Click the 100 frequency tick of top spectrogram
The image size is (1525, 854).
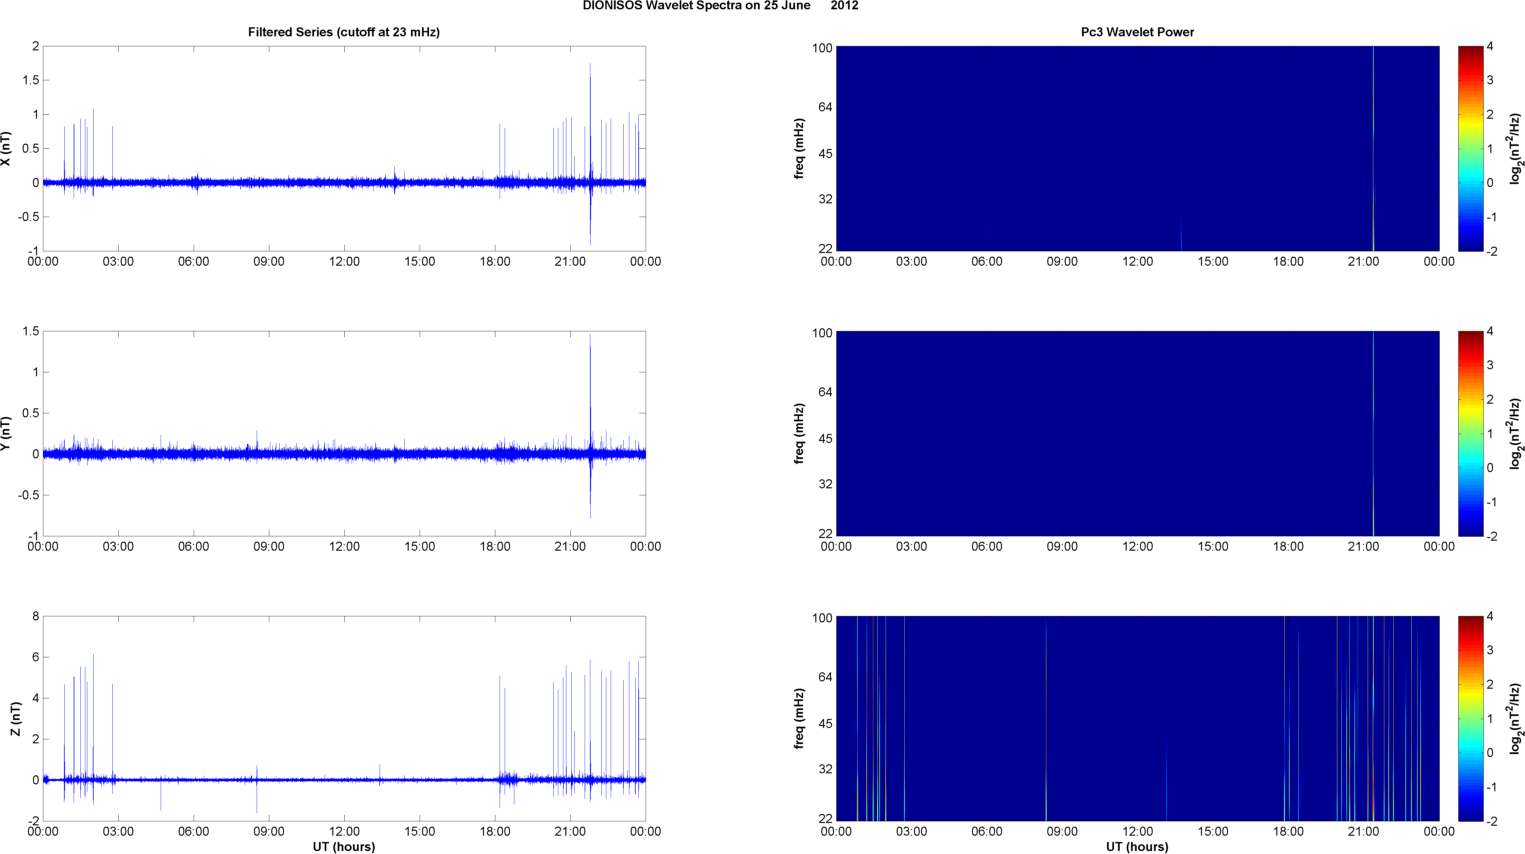(x=822, y=48)
